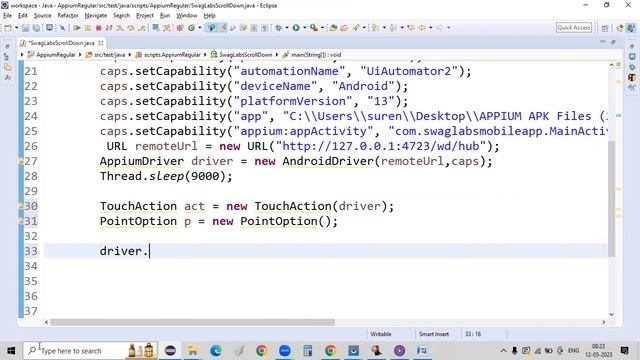The width and height of the screenshot is (640, 360).
Task: Click the New file toolbar icon
Action: coord(8,28)
